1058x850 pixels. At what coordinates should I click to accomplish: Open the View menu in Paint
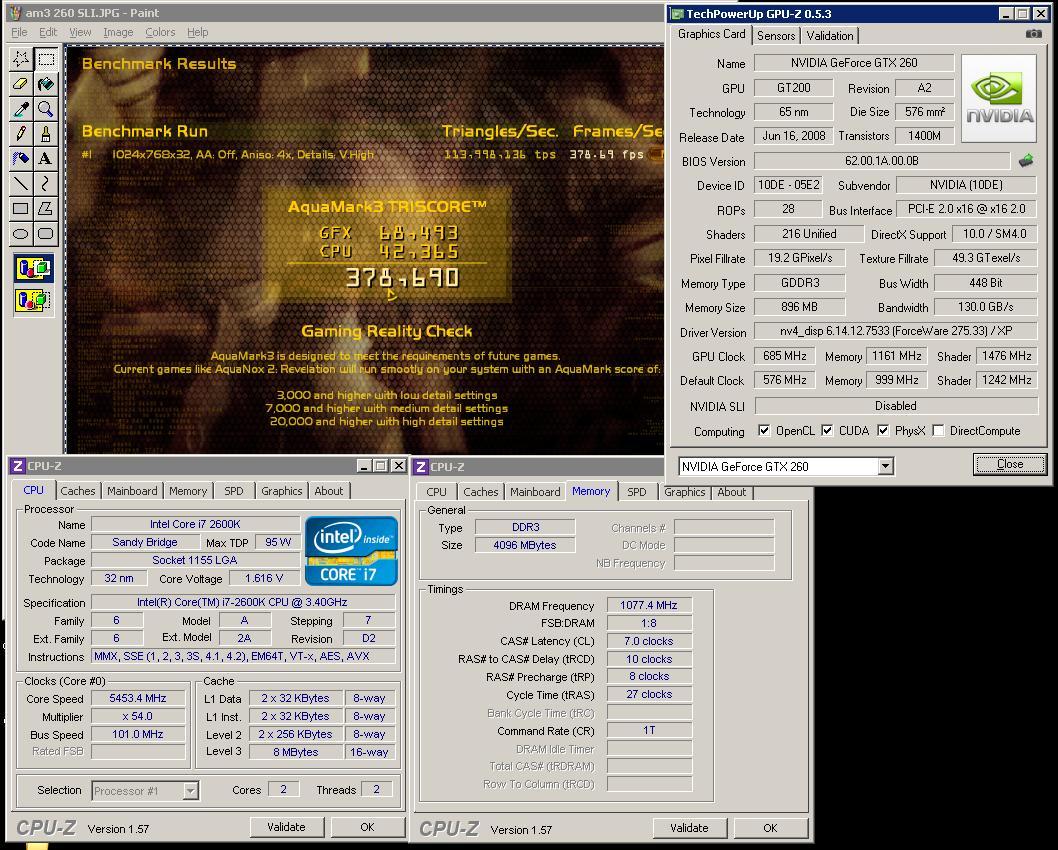tap(80, 32)
